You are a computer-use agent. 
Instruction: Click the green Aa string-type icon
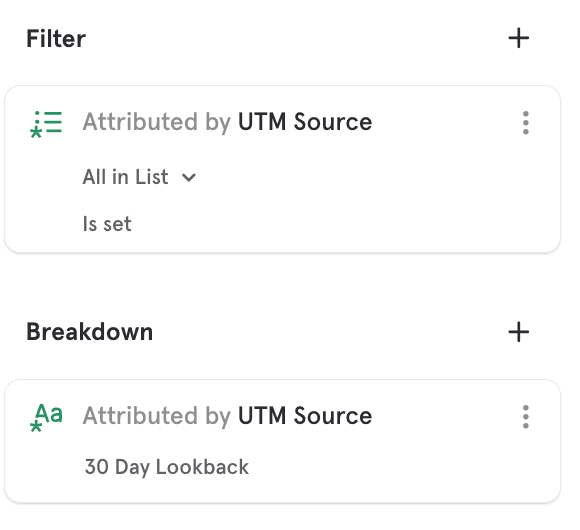pos(49,414)
